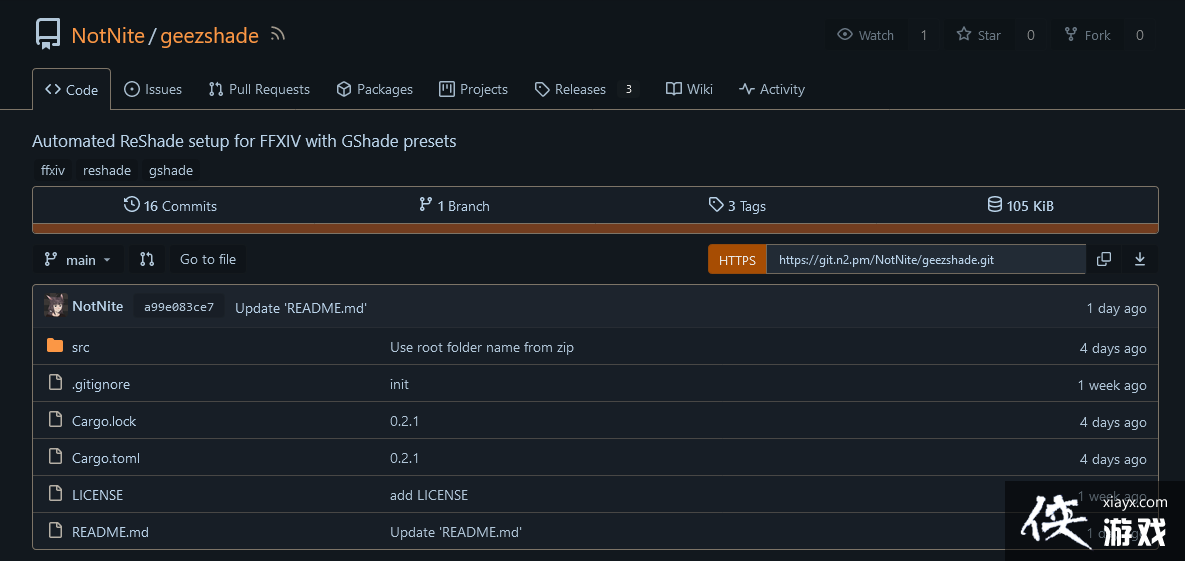Click the download repository icon
The image size is (1185, 561).
(x=1139, y=259)
